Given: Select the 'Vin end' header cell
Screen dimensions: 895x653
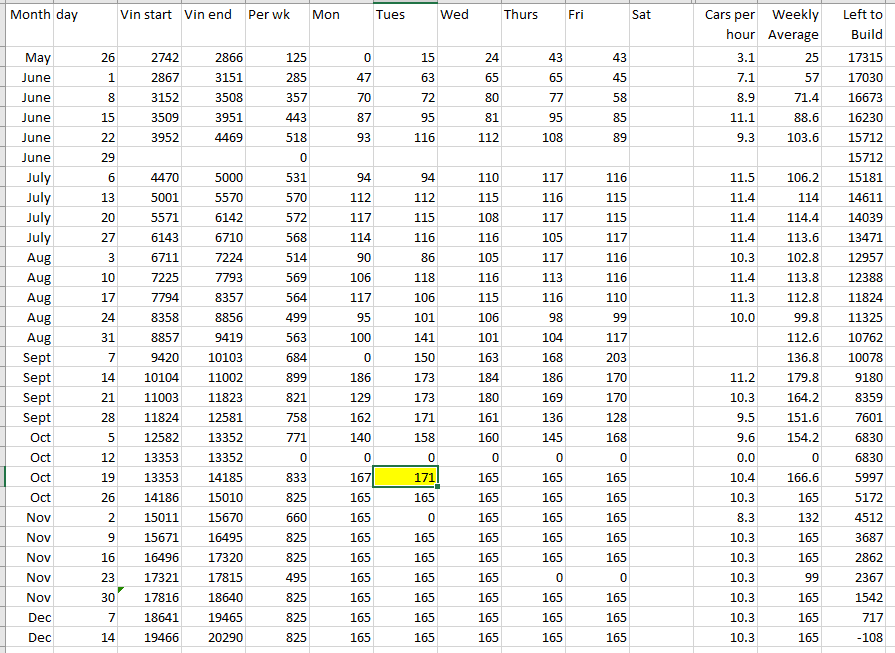Looking at the screenshot, I should pos(212,16).
